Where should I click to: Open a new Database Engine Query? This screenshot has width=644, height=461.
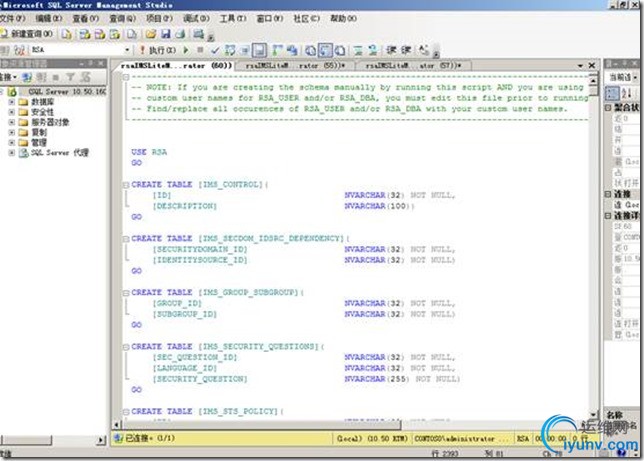pyautogui.click(x=67, y=34)
